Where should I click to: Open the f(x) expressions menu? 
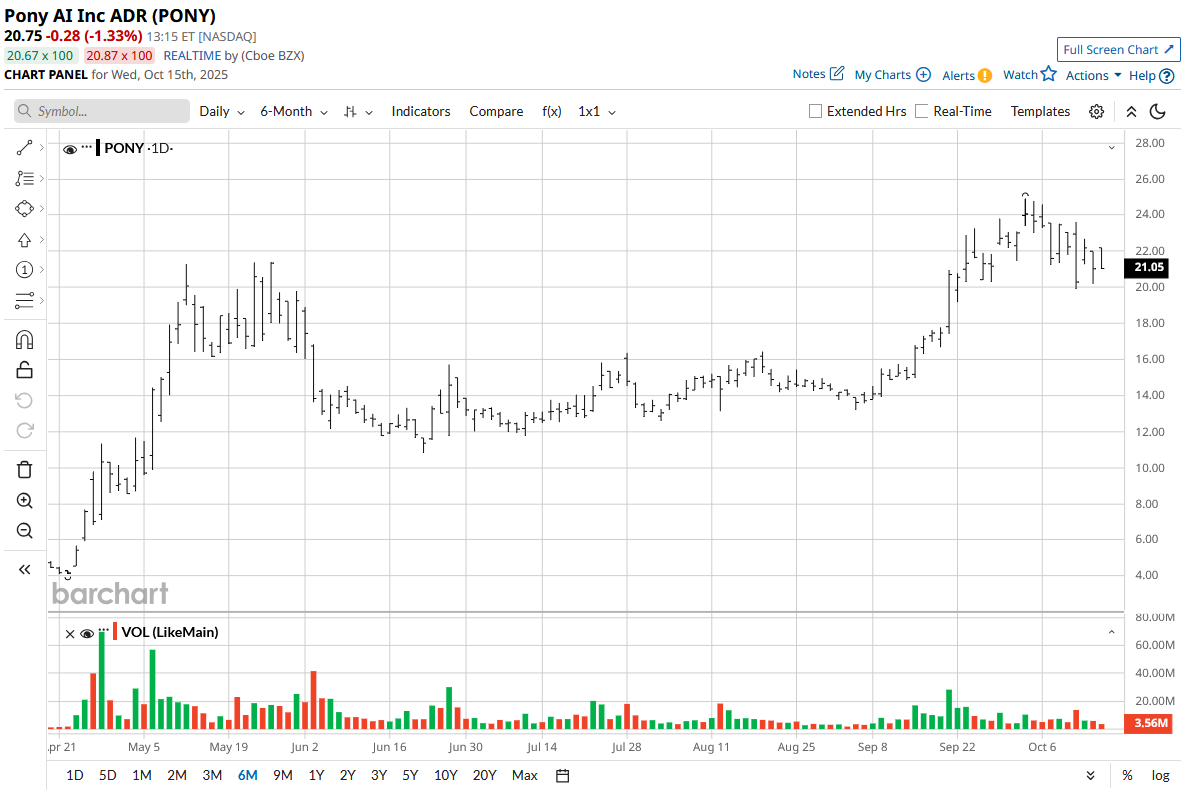click(x=552, y=111)
